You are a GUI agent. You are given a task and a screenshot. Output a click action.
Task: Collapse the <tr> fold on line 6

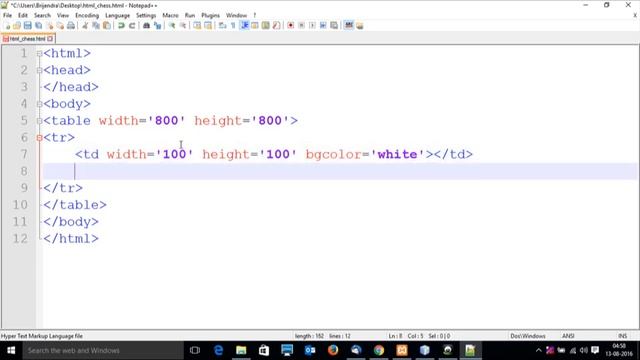tap(39, 138)
